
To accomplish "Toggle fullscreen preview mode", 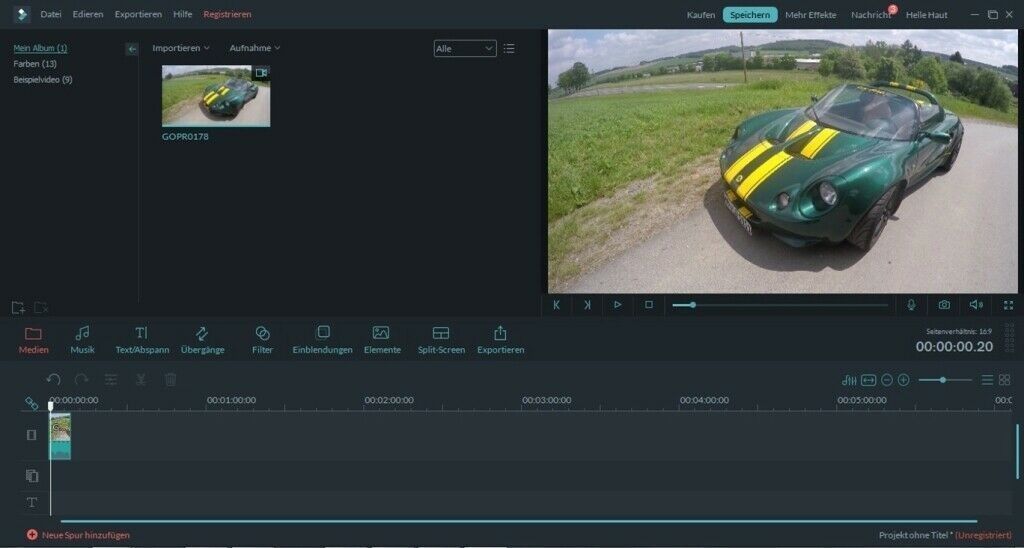I will (x=1007, y=305).
